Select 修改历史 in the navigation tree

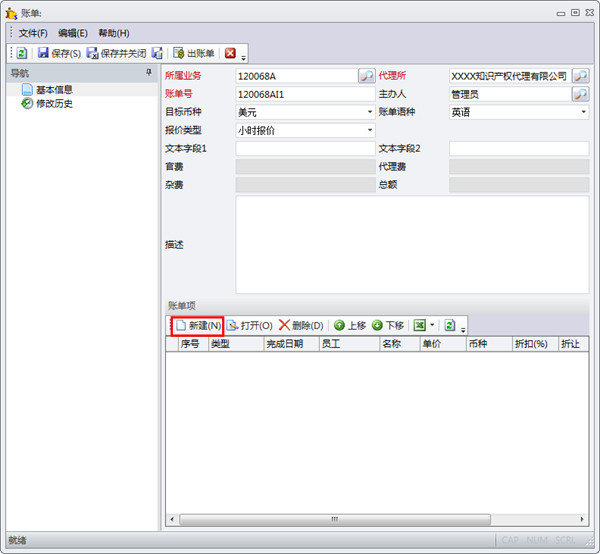click(54, 103)
